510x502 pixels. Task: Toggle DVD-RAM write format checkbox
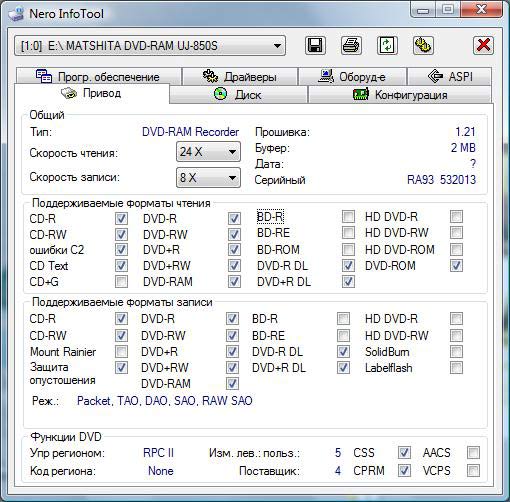pos(232,383)
